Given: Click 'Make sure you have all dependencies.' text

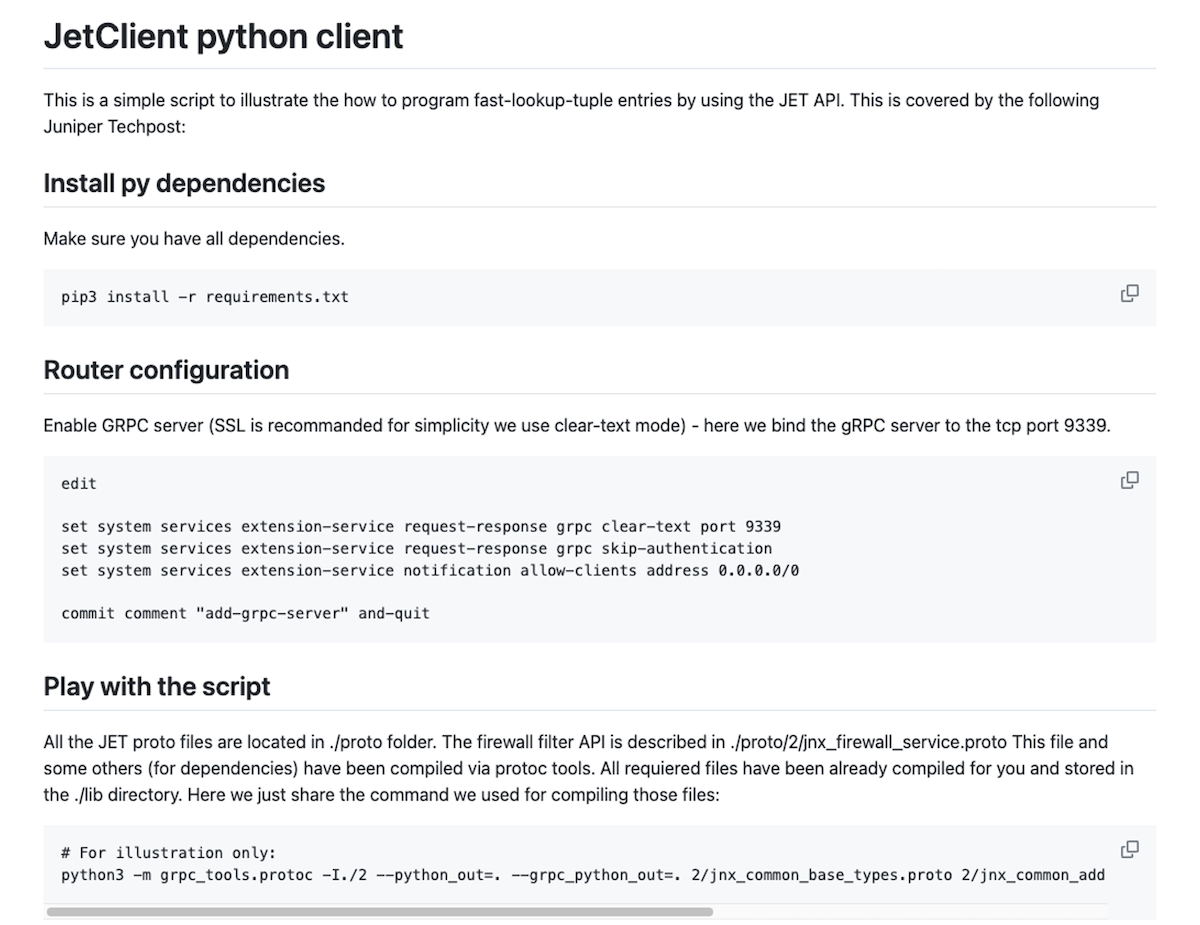Looking at the screenshot, I should pyautogui.click(x=194, y=239).
